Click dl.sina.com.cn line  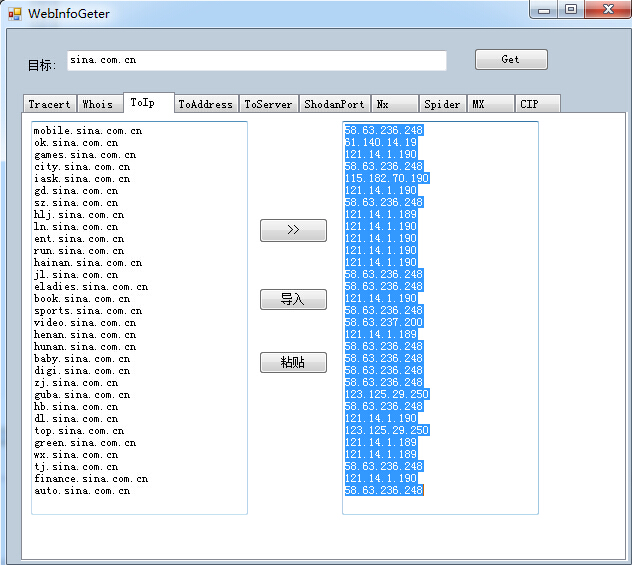76,419
